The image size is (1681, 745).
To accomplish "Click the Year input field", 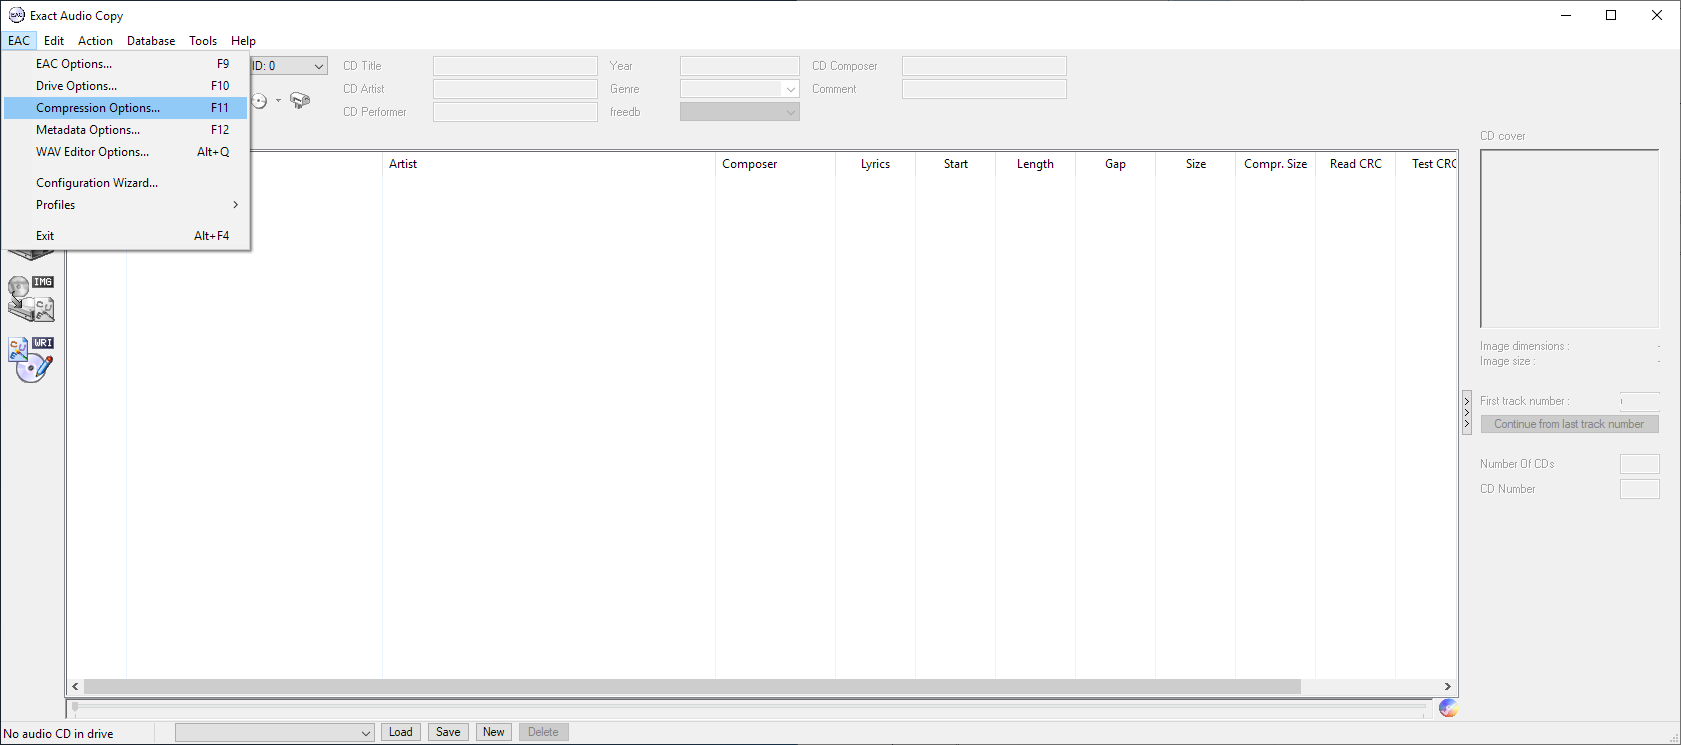I will [740, 66].
